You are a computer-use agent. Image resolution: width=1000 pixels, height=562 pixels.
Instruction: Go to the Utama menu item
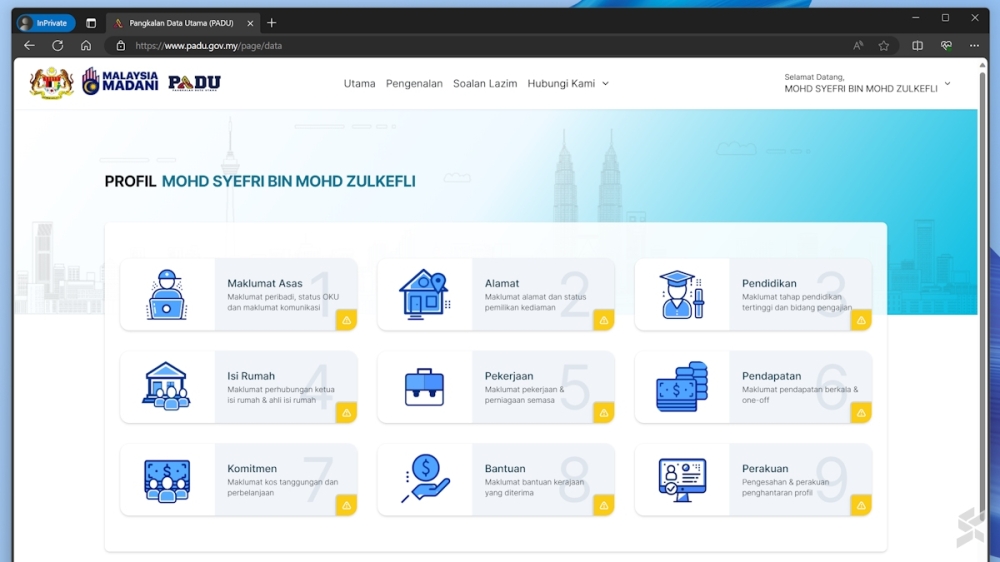click(x=359, y=84)
